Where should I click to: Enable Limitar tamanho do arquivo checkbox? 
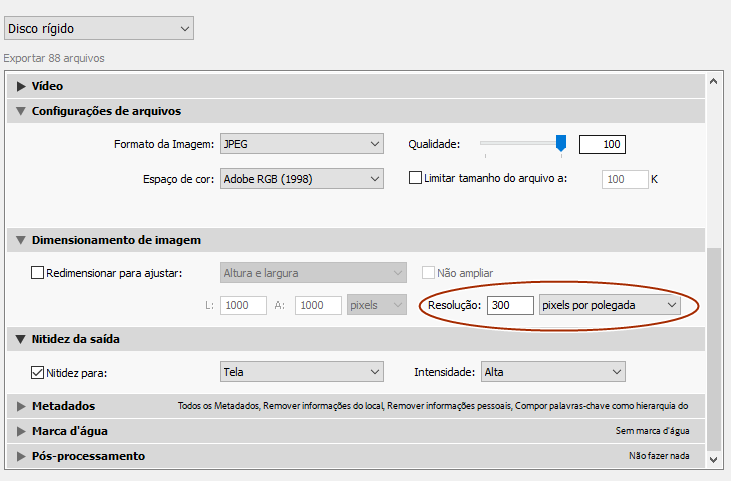click(417, 179)
